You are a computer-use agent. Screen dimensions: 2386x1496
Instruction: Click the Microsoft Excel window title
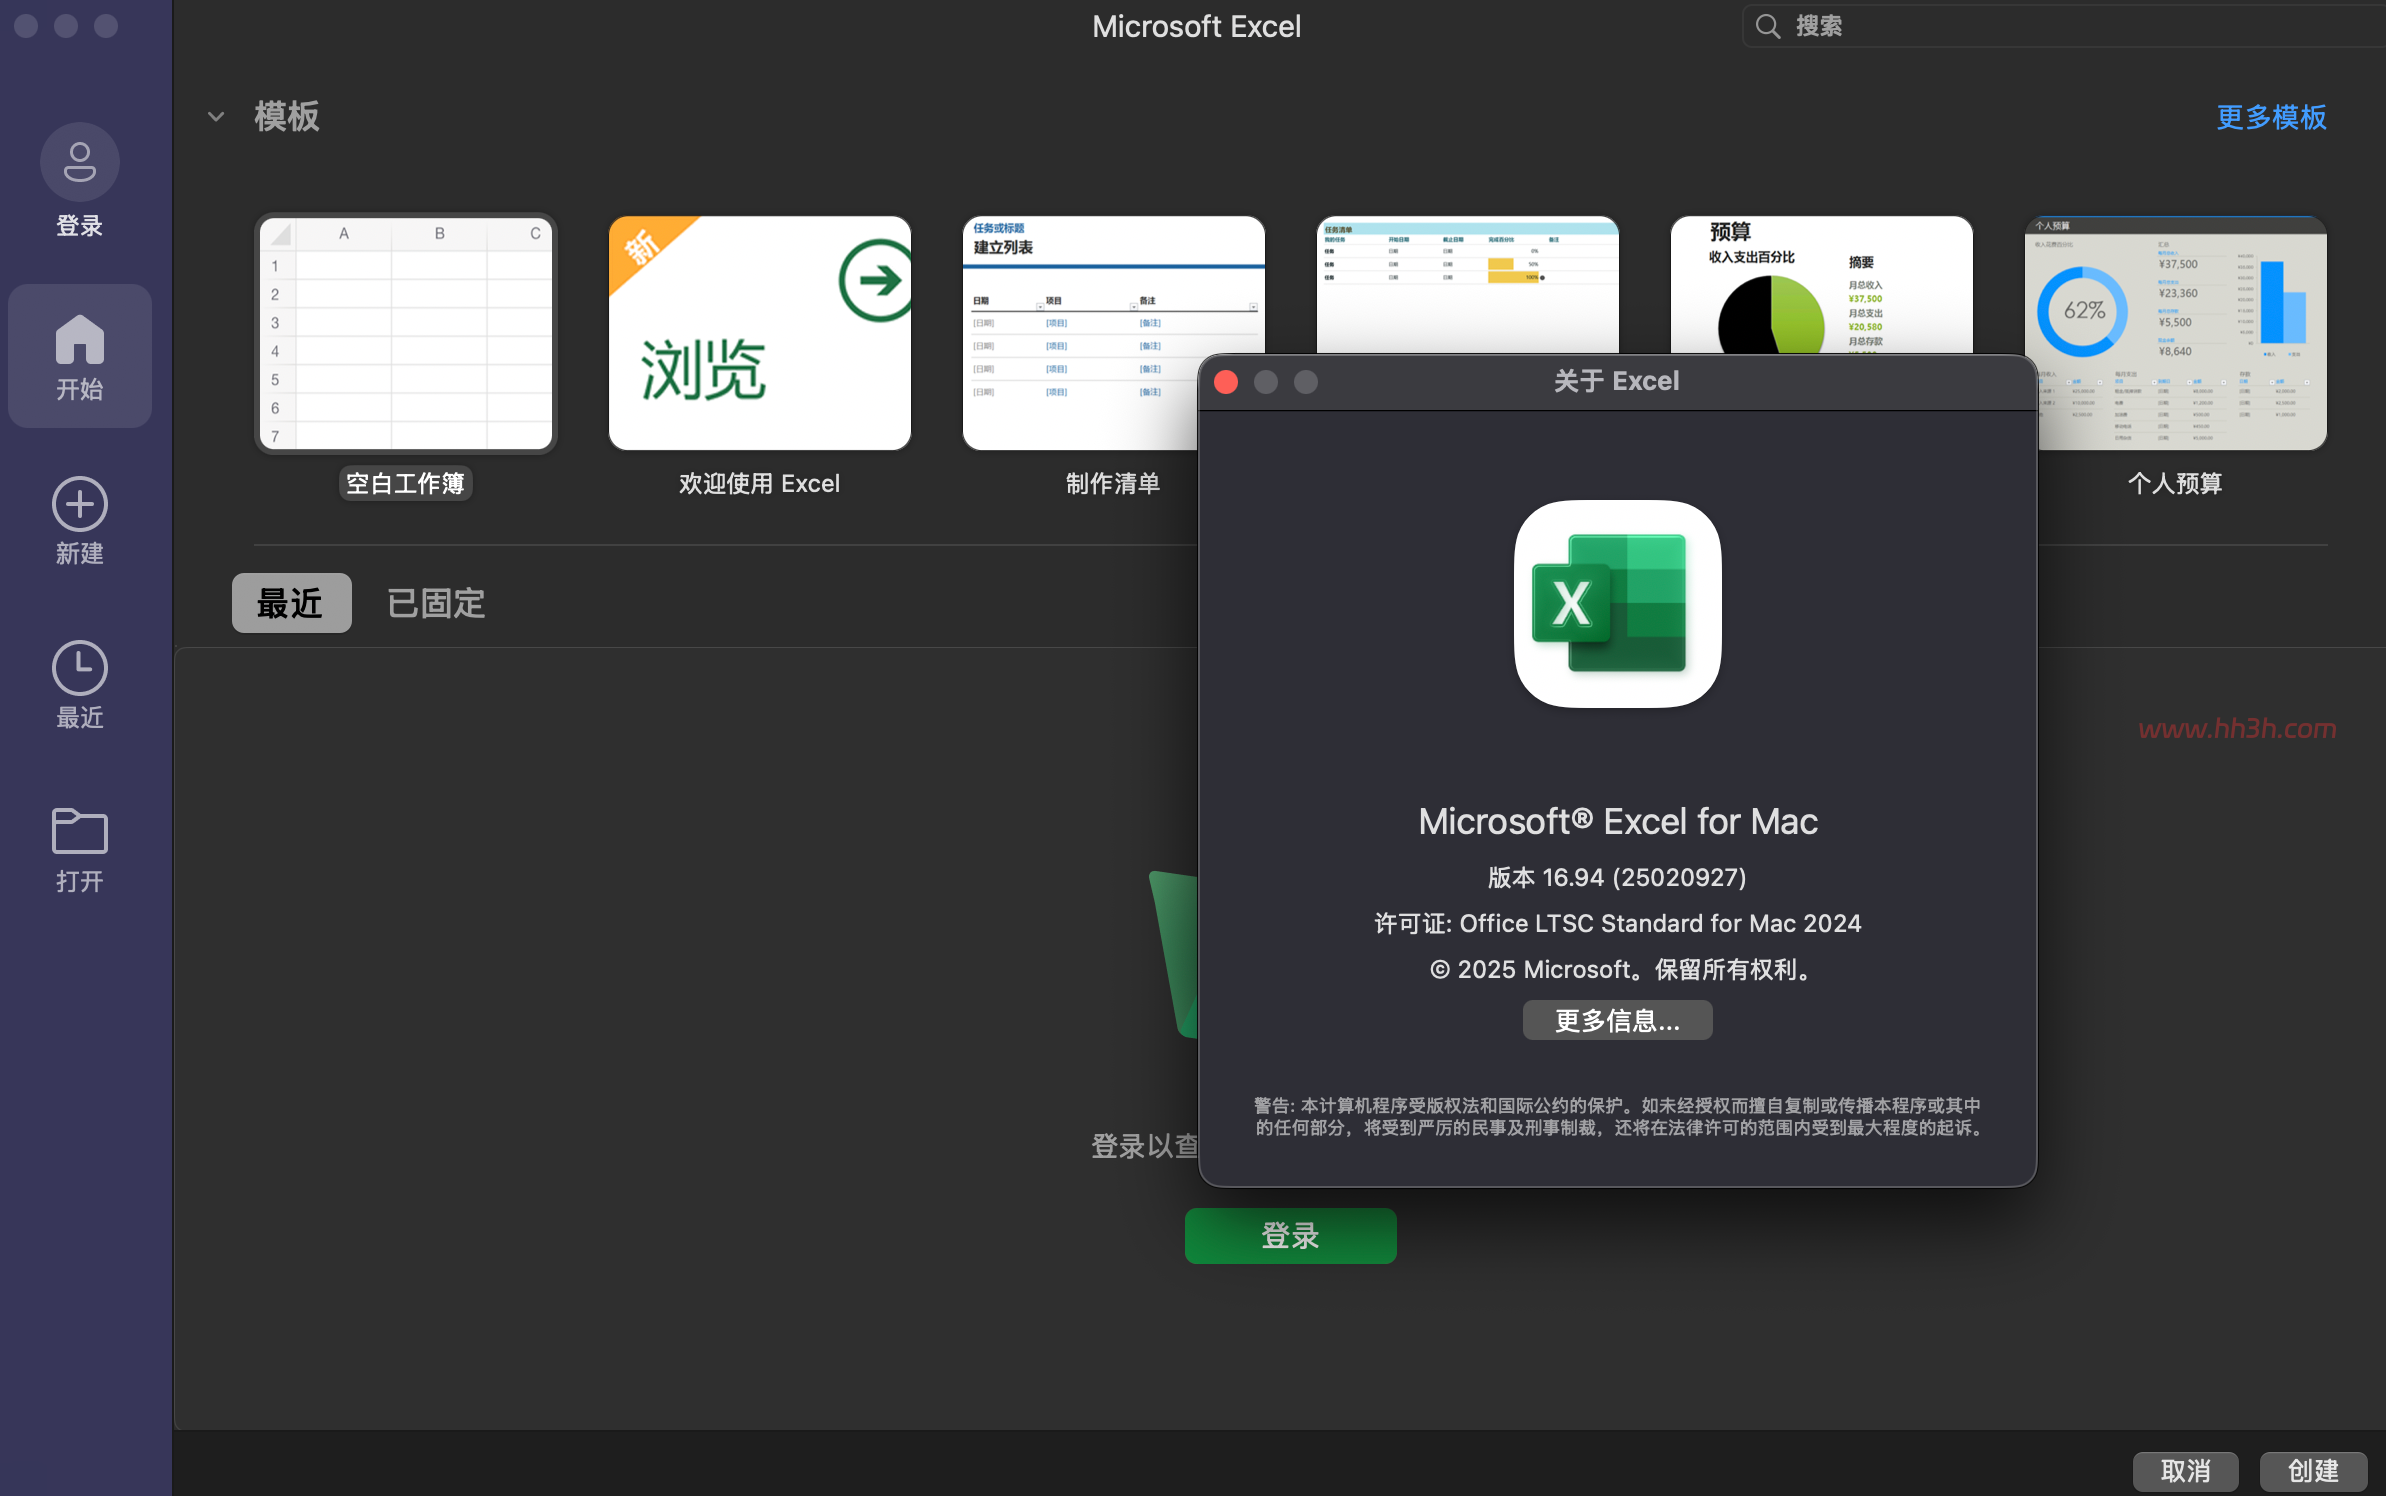coord(1196,26)
